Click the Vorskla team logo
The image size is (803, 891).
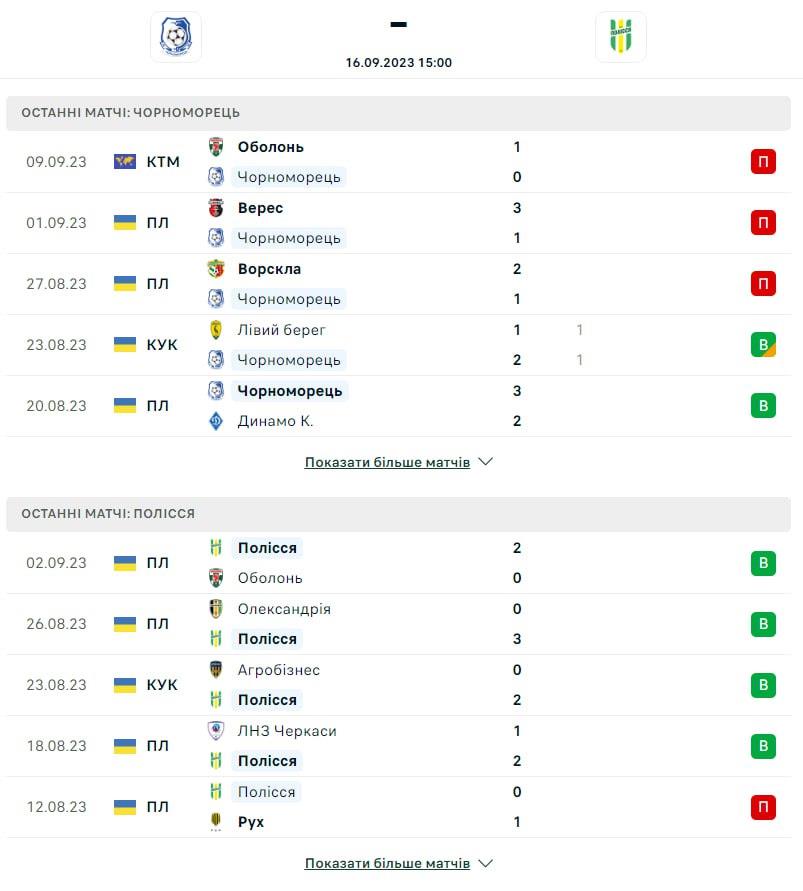(216, 269)
